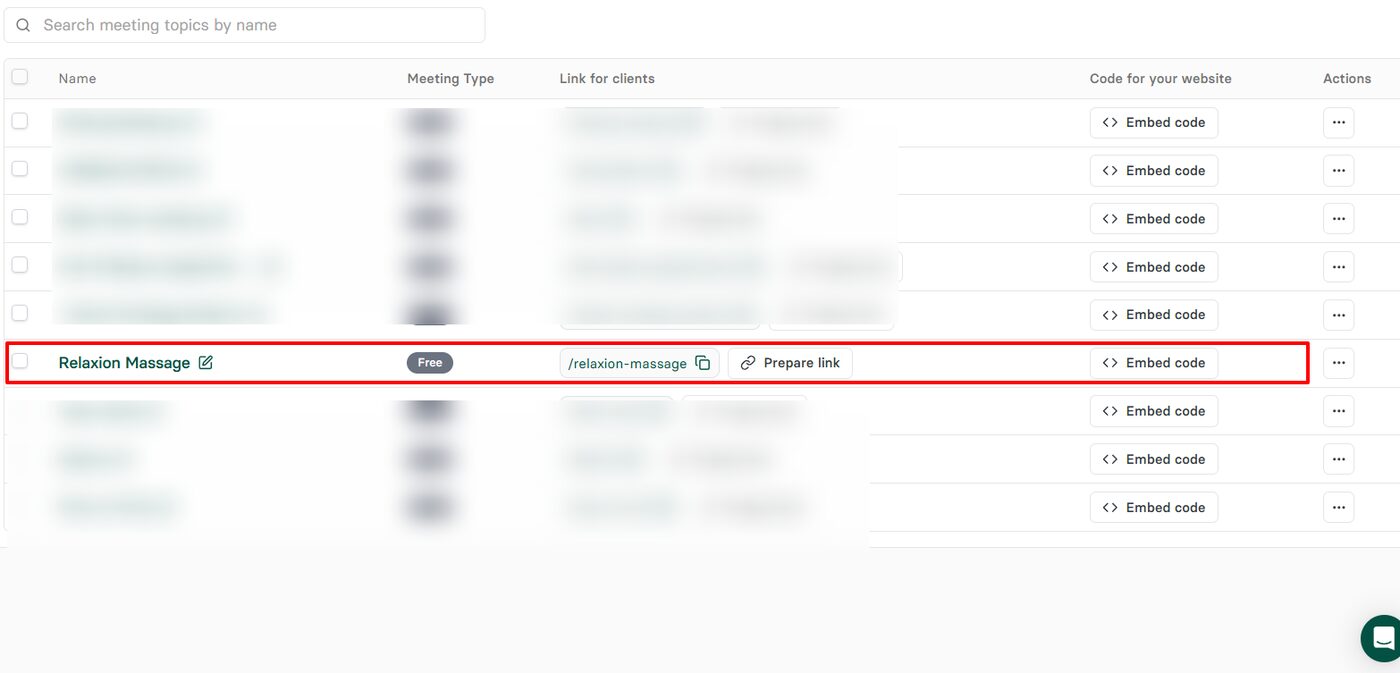Viewport: 1400px width, 673px height.
Task: Check the first row's checkbox
Action: 20,121
